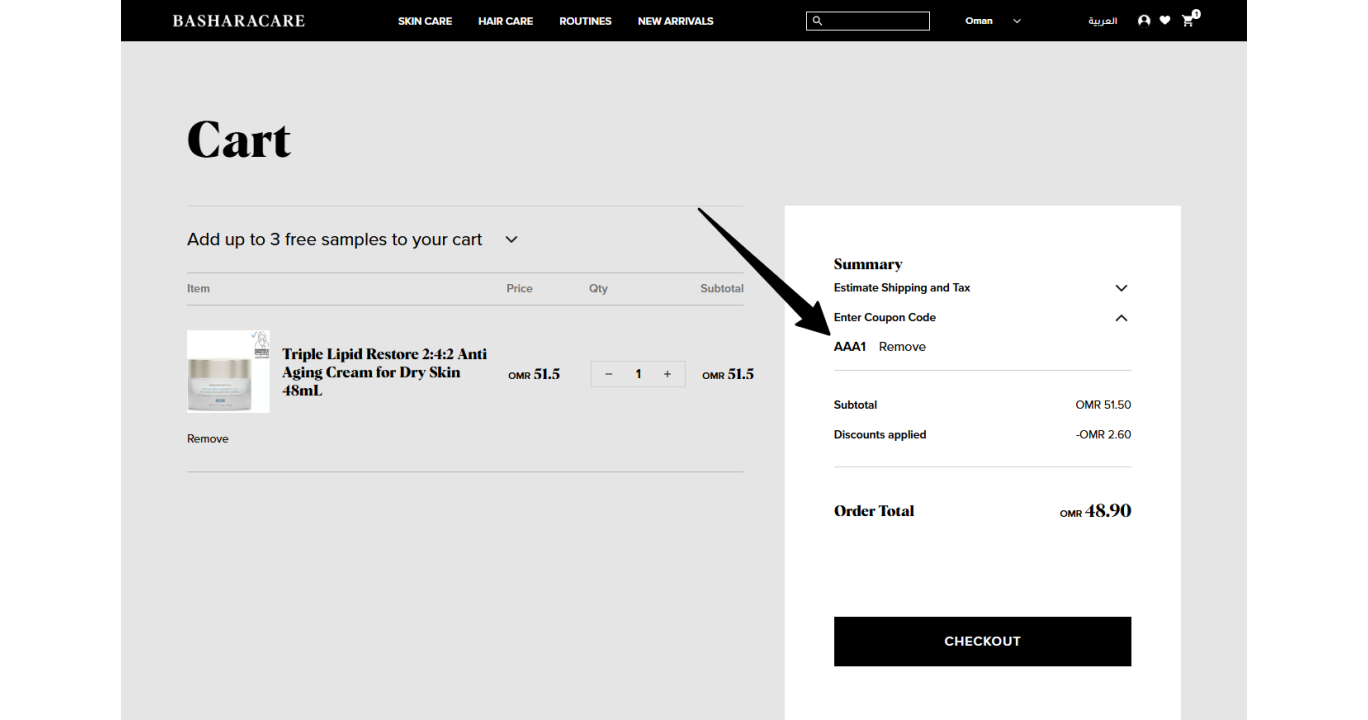Collapse the Enter Coupon Code section
Image resolution: width=1368 pixels, height=720 pixels.
1121,318
